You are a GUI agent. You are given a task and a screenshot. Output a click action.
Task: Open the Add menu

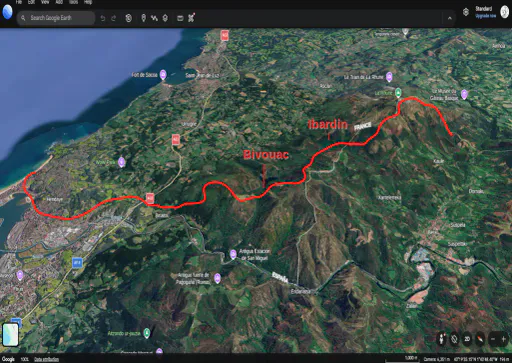click(x=59, y=2)
